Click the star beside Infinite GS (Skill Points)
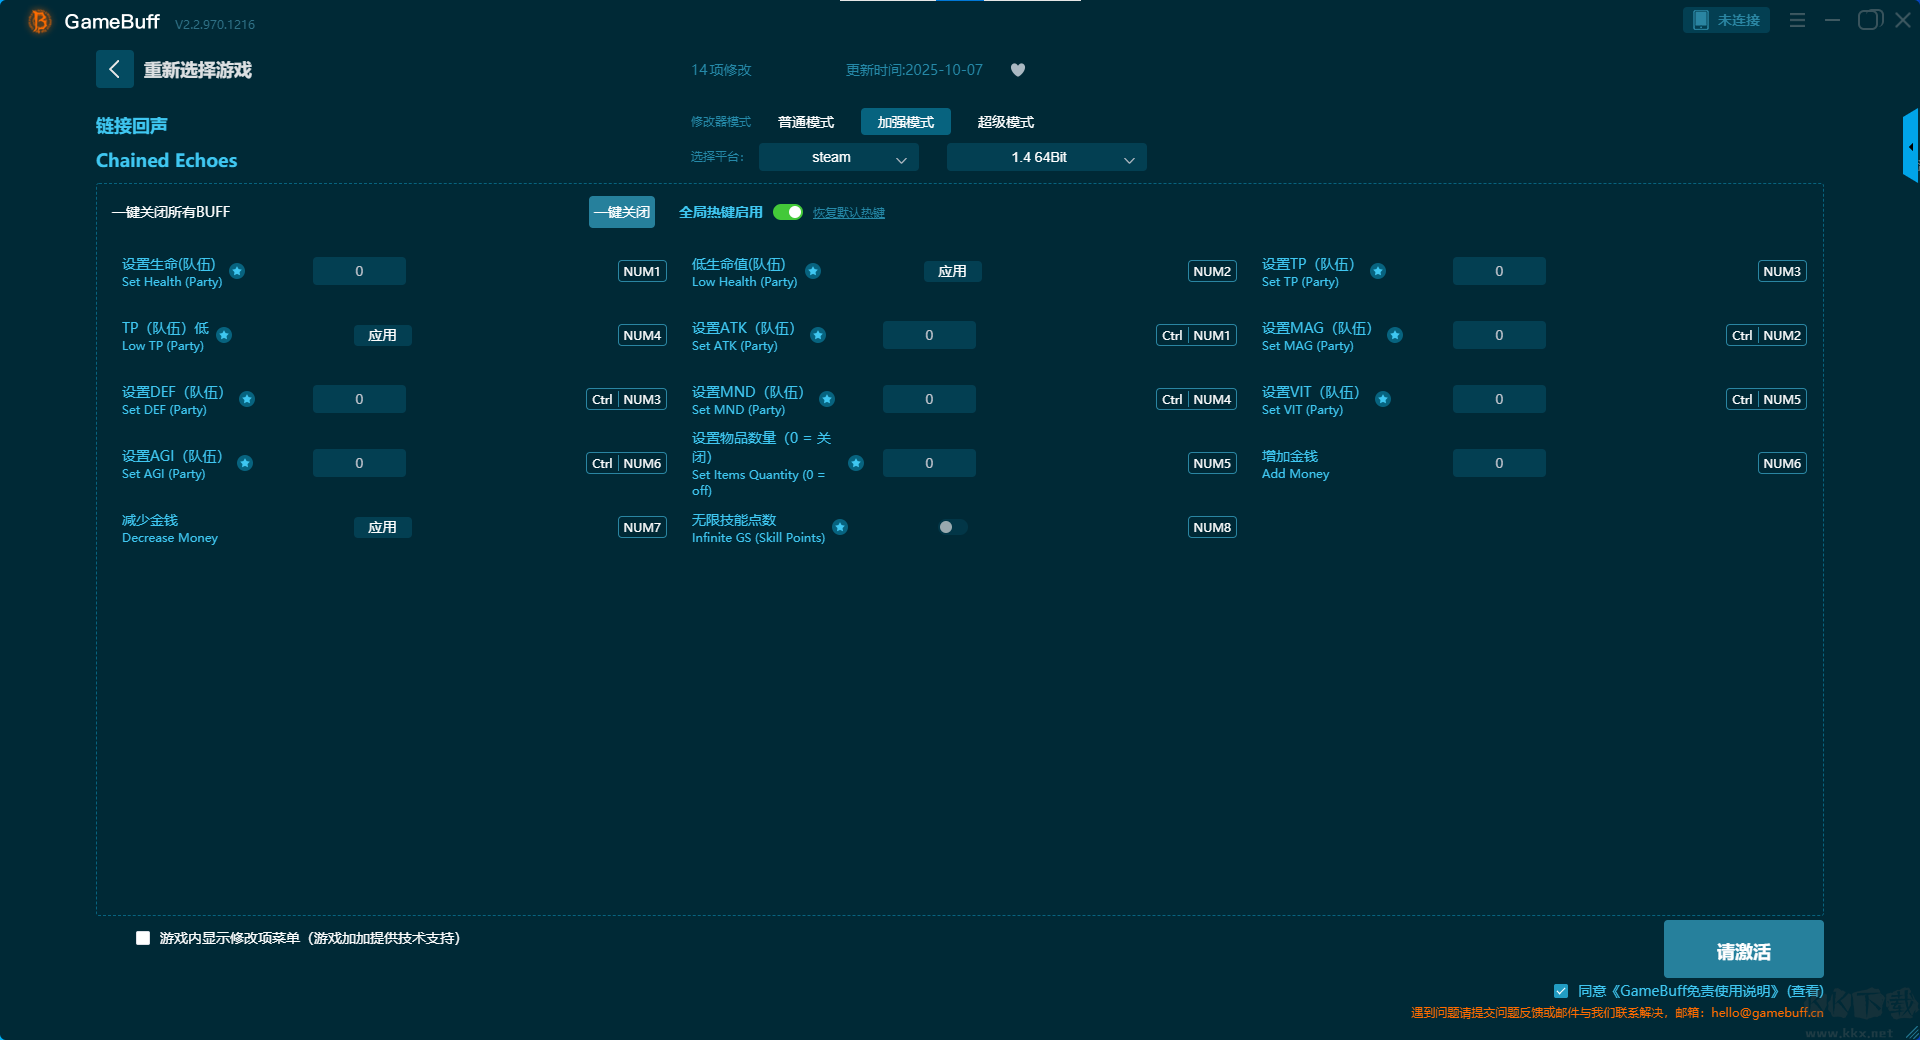1920x1040 pixels. [x=840, y=527]
